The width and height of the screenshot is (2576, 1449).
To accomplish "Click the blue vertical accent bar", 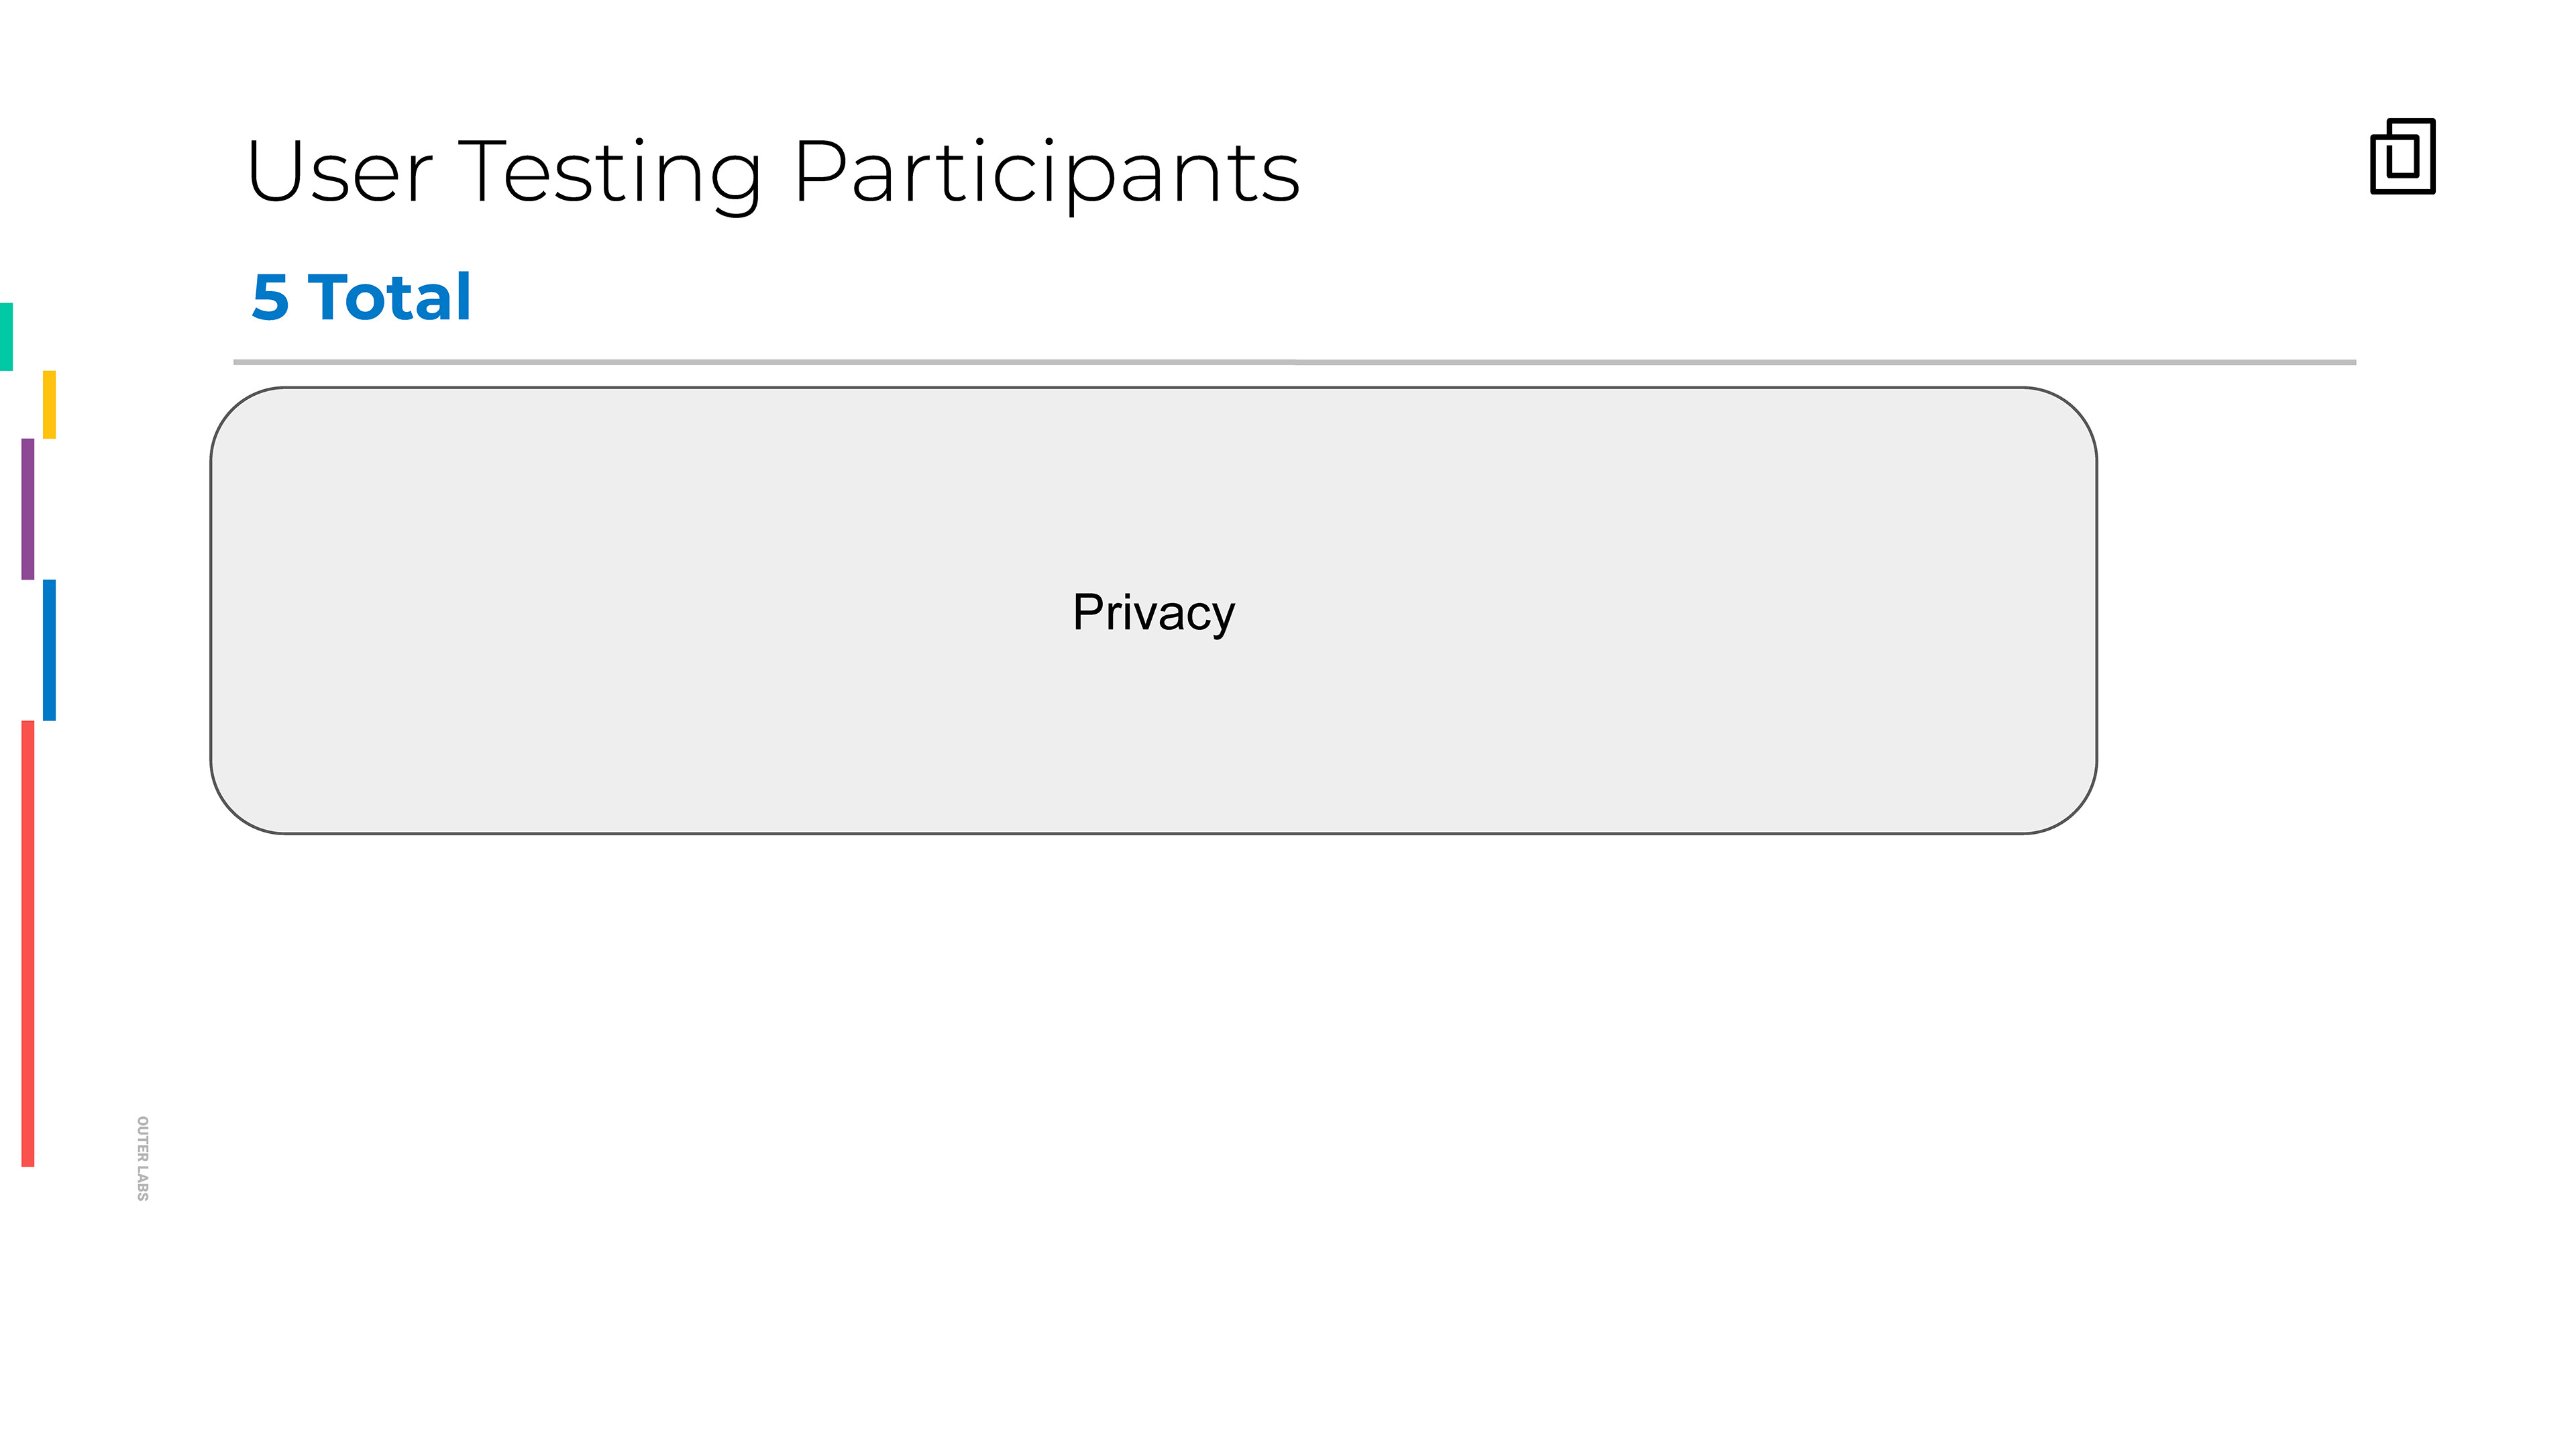I will [49, 649].
